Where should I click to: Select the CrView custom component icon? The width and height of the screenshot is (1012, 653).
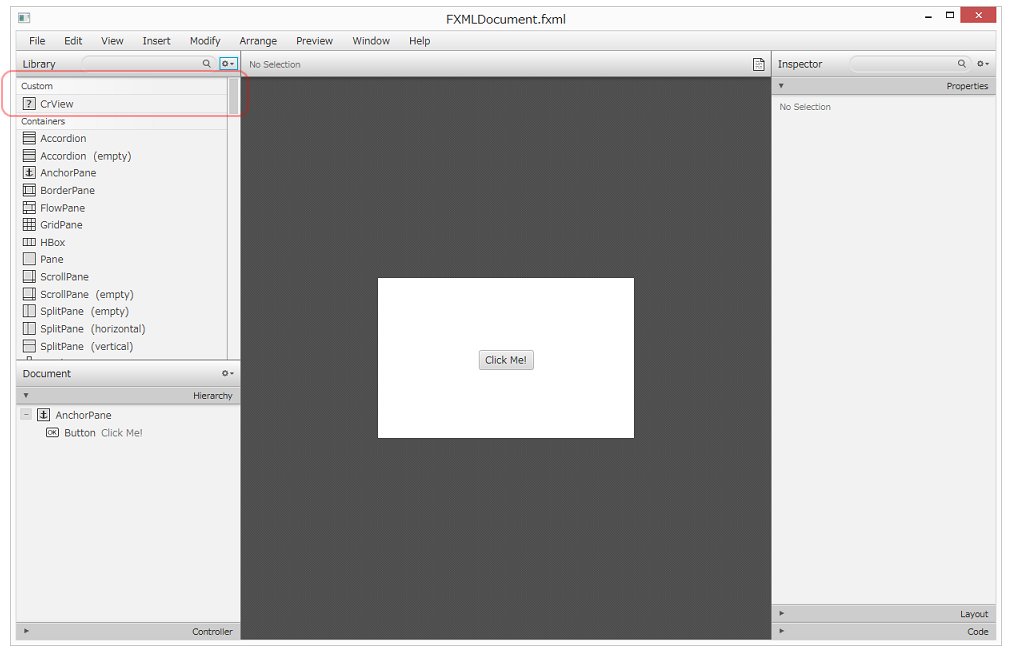(29, 104)
